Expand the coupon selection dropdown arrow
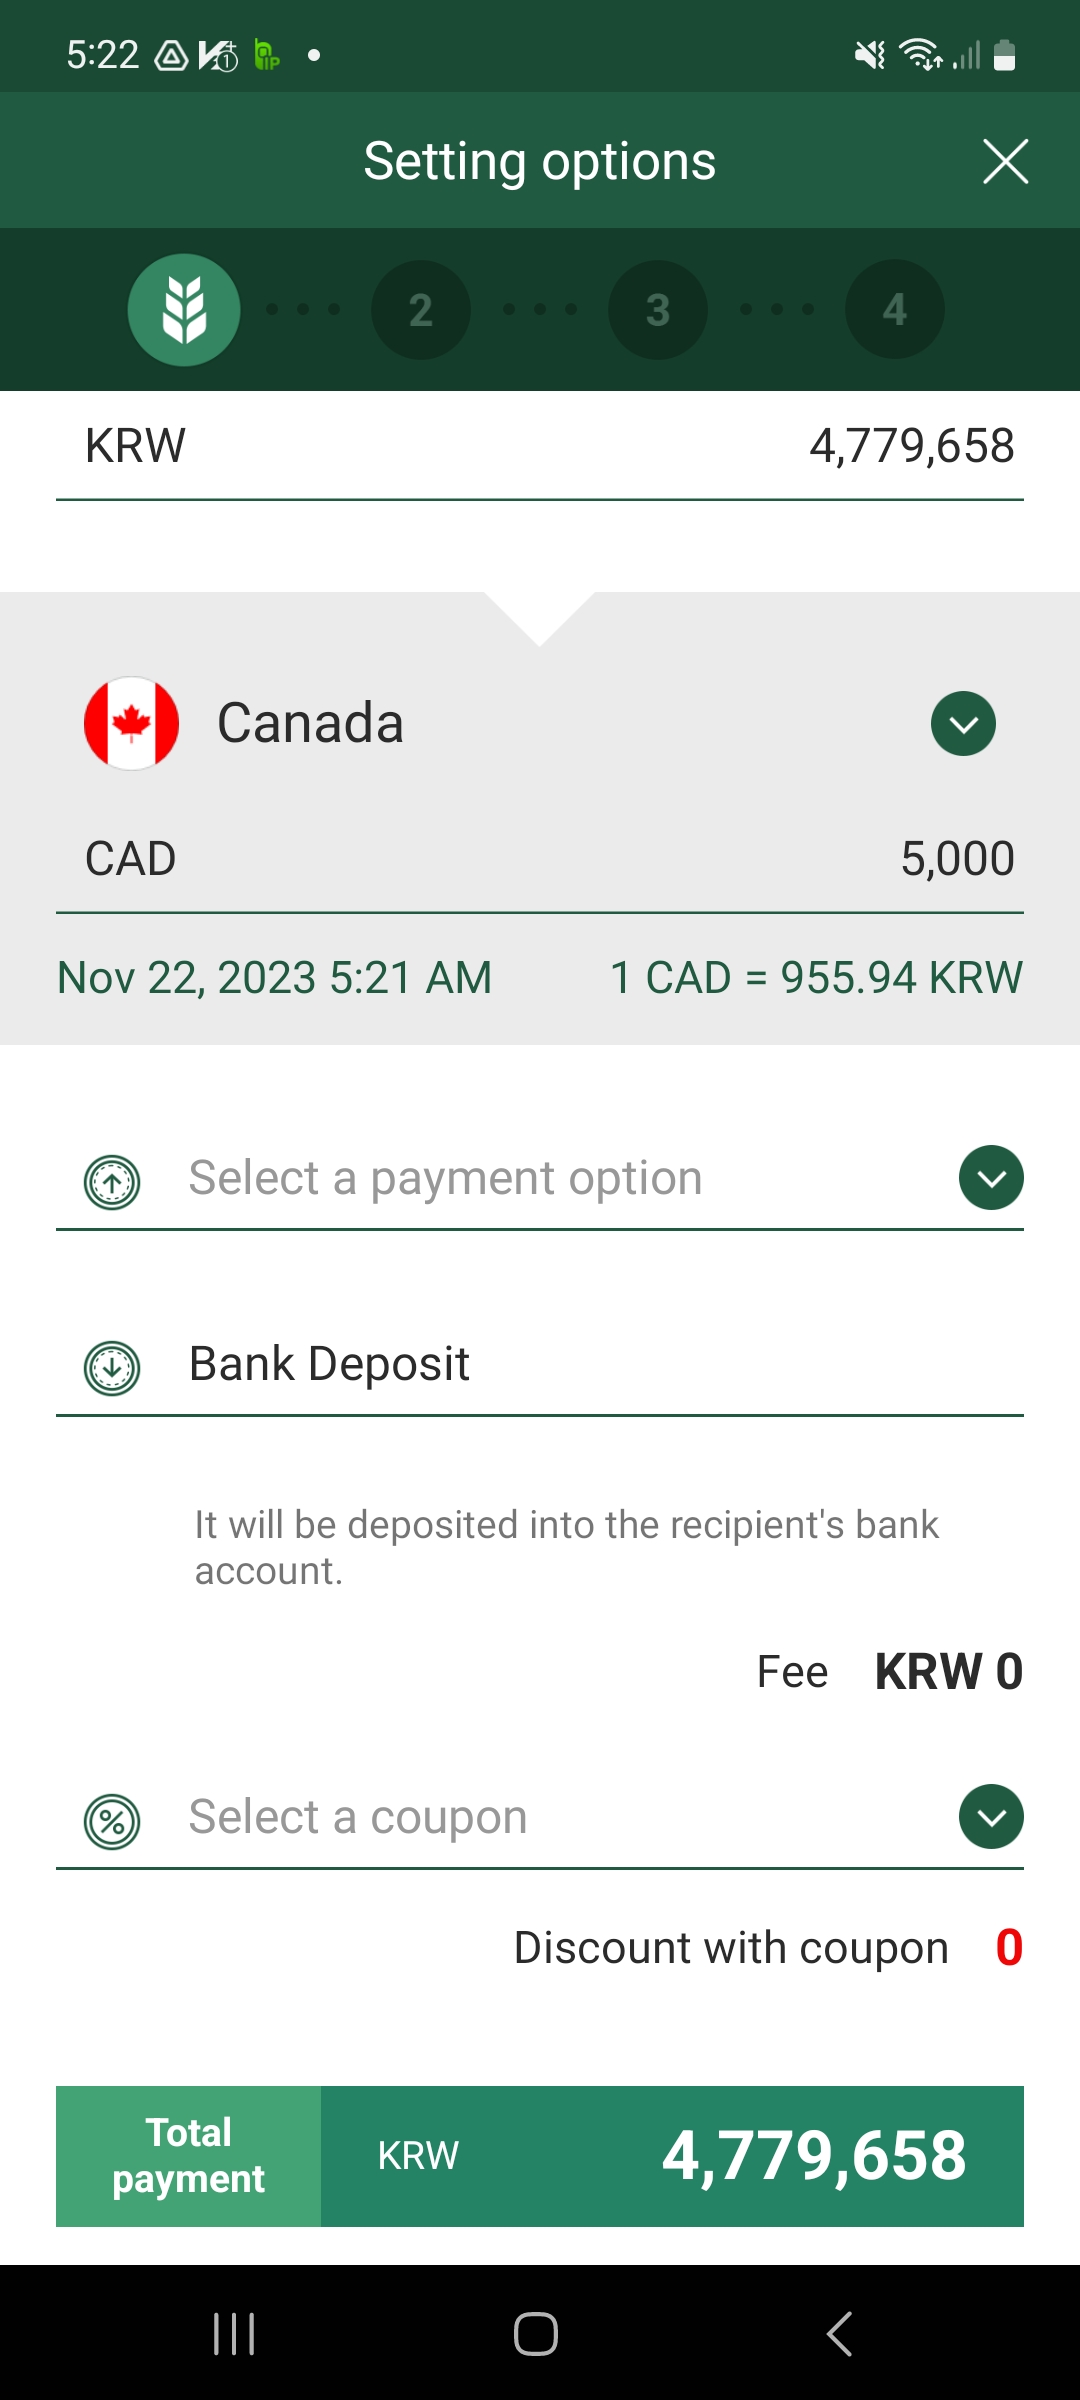The image size is (1080, 2400). (x=990, y=1817)
